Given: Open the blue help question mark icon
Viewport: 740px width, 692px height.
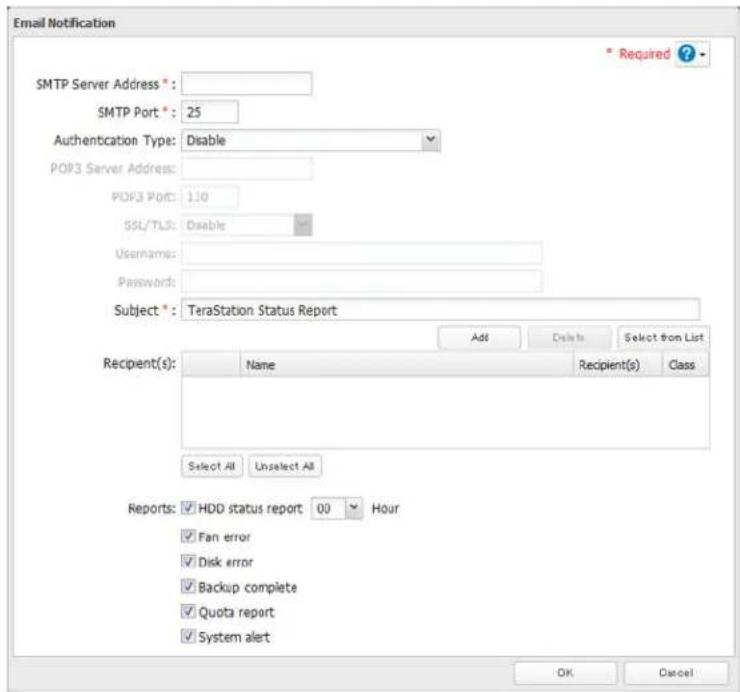Looking at the screenshot, I should [686, 54].
